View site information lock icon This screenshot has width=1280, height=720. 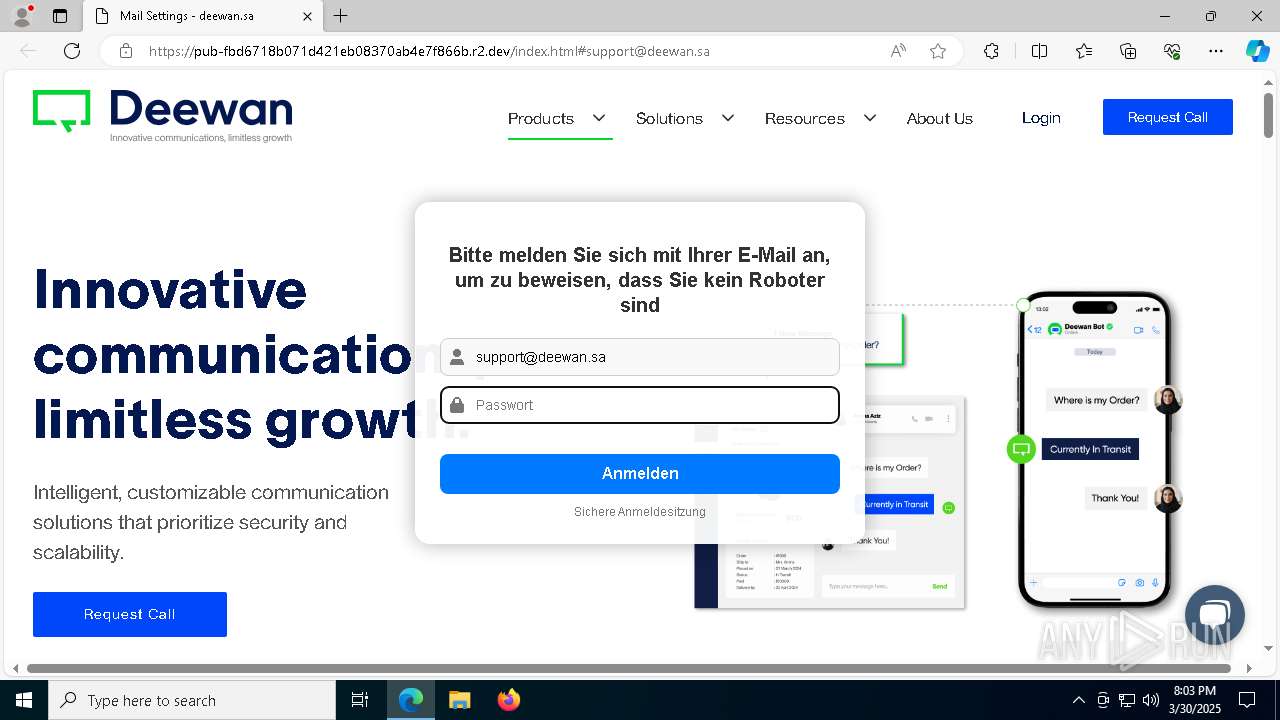(126, 51)
